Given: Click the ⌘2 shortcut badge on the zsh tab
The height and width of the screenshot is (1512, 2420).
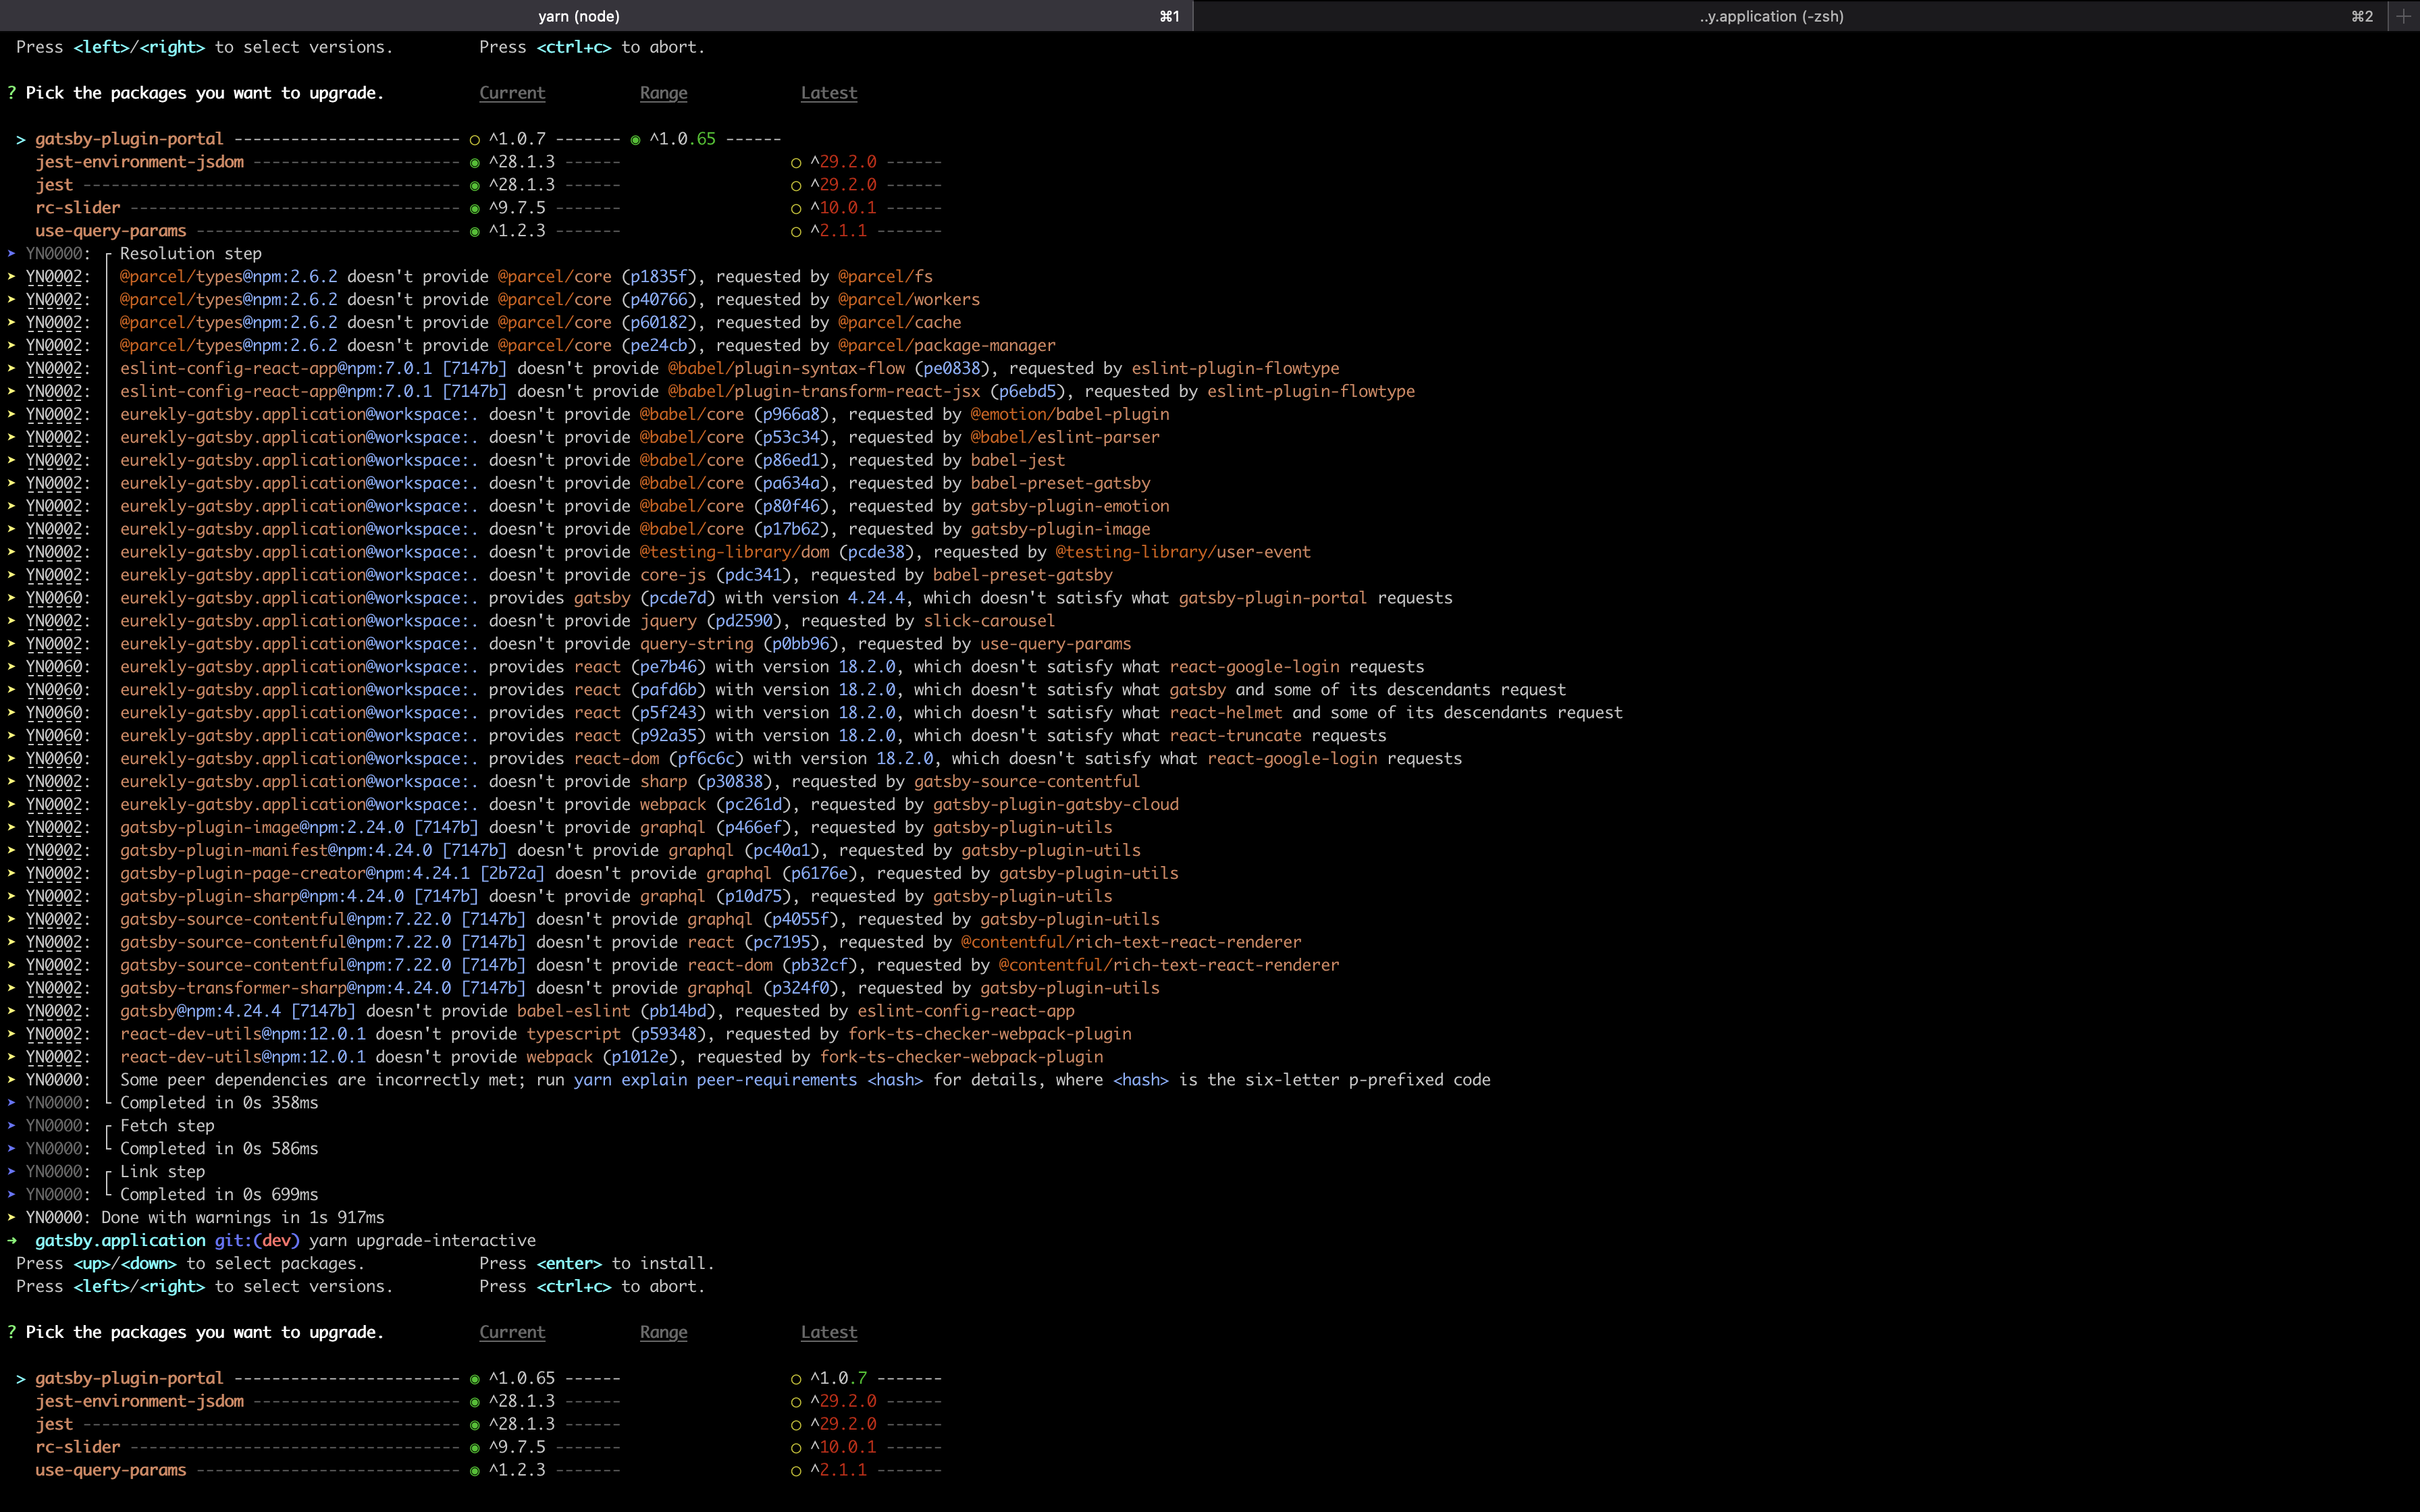Looking at the screenshot, I should point(2362,16).
